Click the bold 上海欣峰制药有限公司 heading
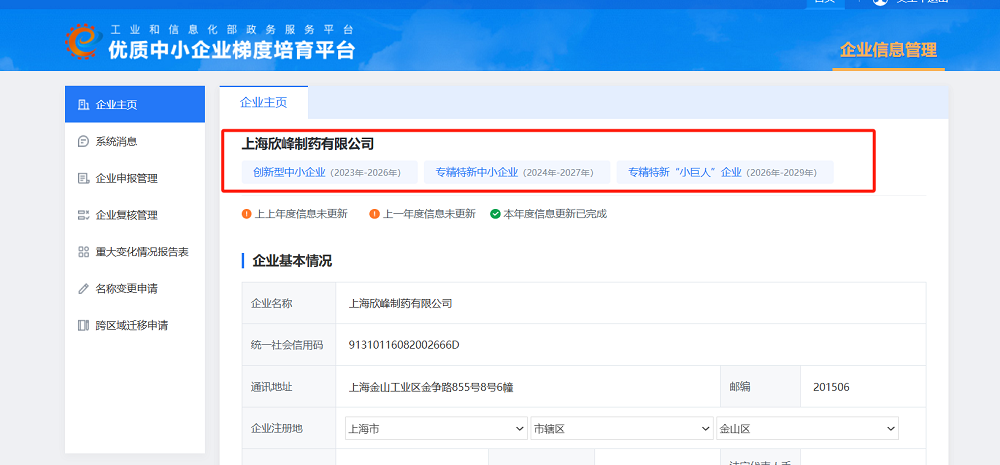 pos(307,144)
